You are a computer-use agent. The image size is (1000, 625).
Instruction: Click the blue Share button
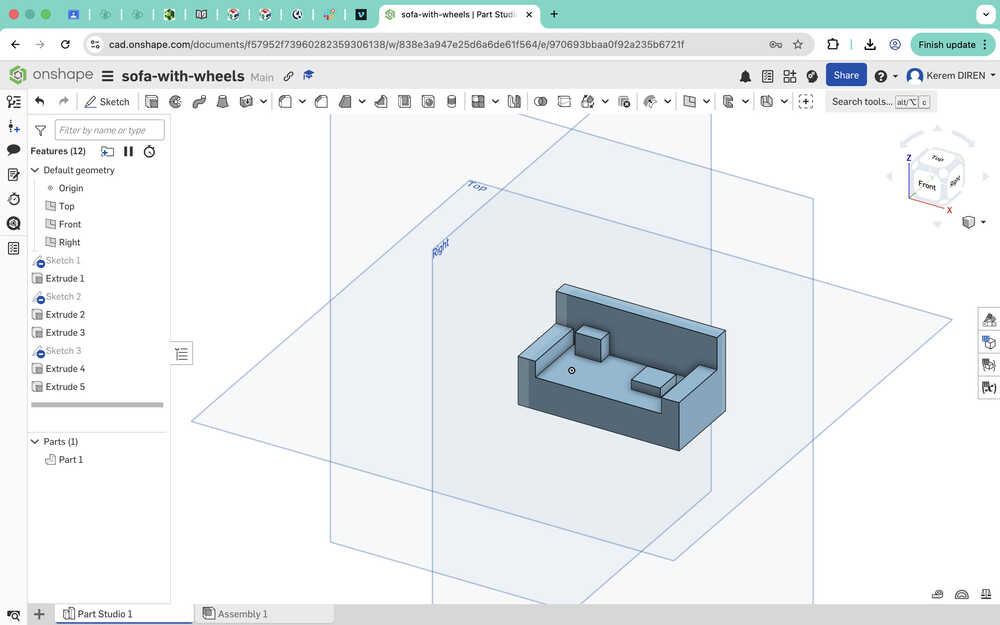846,75
